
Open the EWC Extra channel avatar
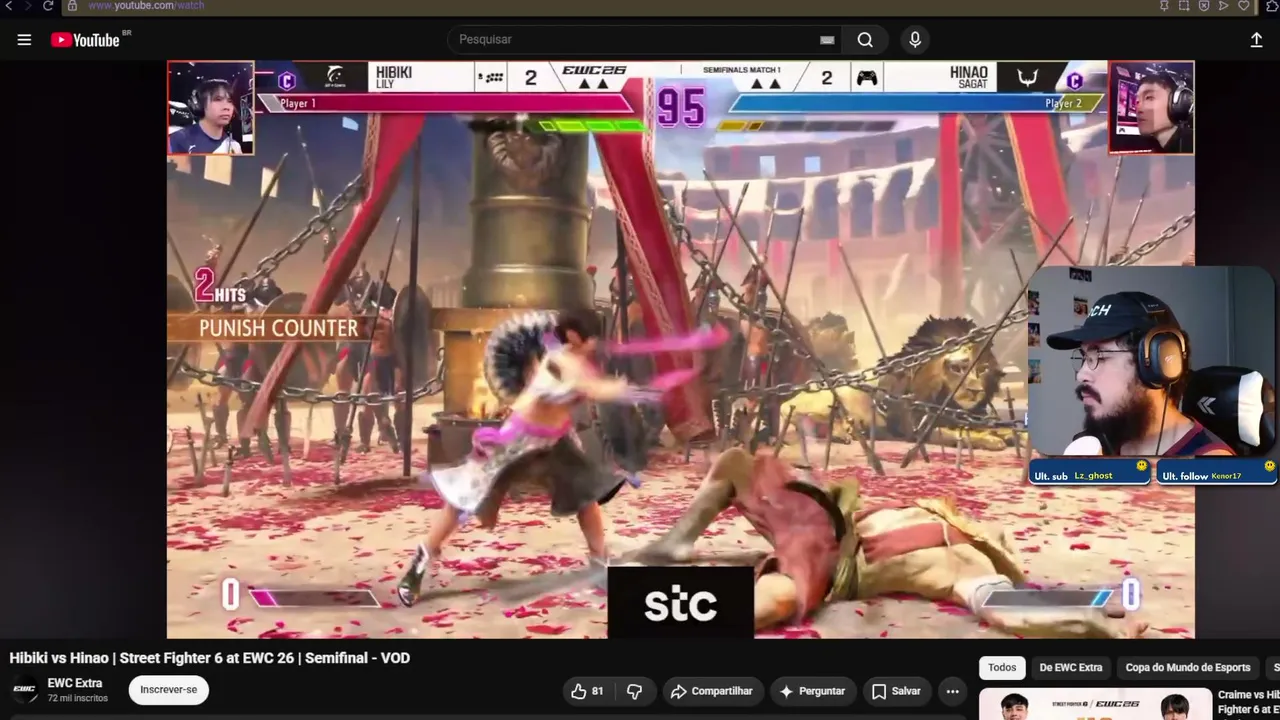25,690
